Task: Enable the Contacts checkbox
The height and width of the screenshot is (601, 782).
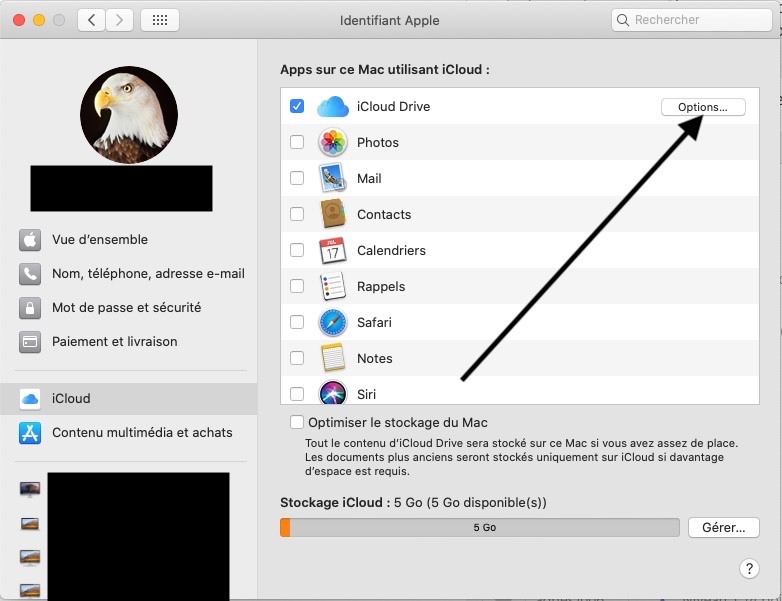Action: [297, 214]
